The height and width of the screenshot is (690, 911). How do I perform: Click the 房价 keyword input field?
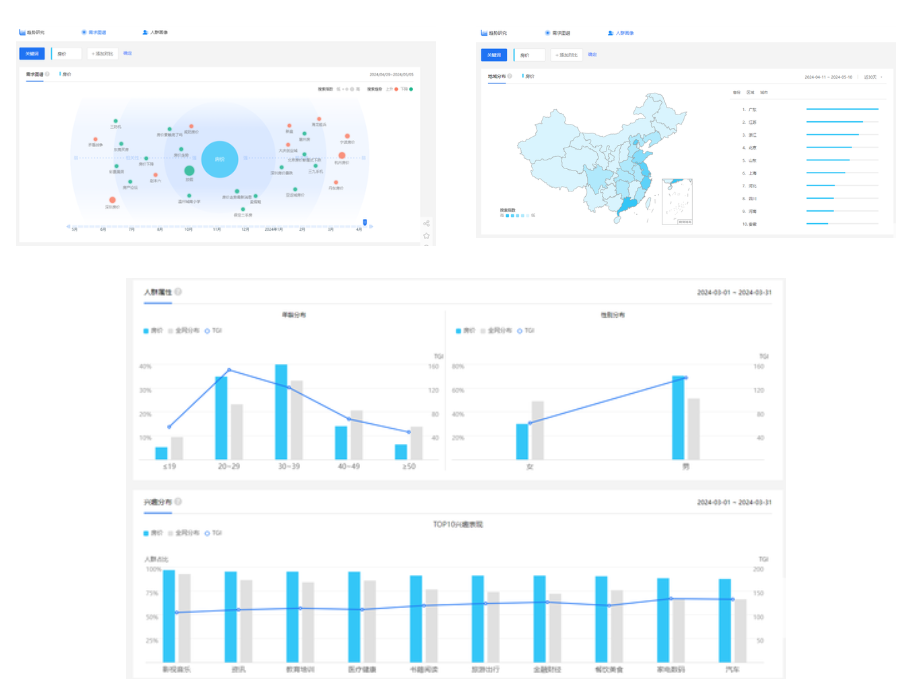(x=66, y=53)
